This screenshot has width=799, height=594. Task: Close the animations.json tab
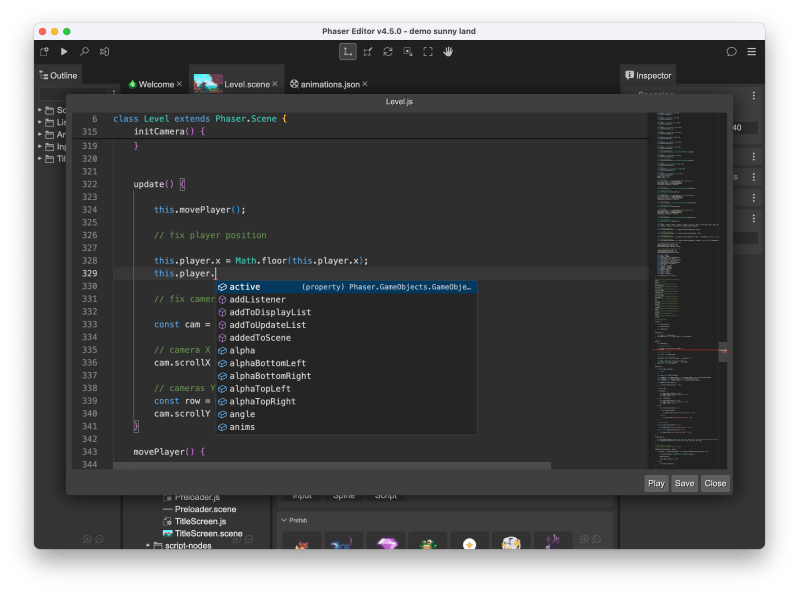(x=365, y=84)
